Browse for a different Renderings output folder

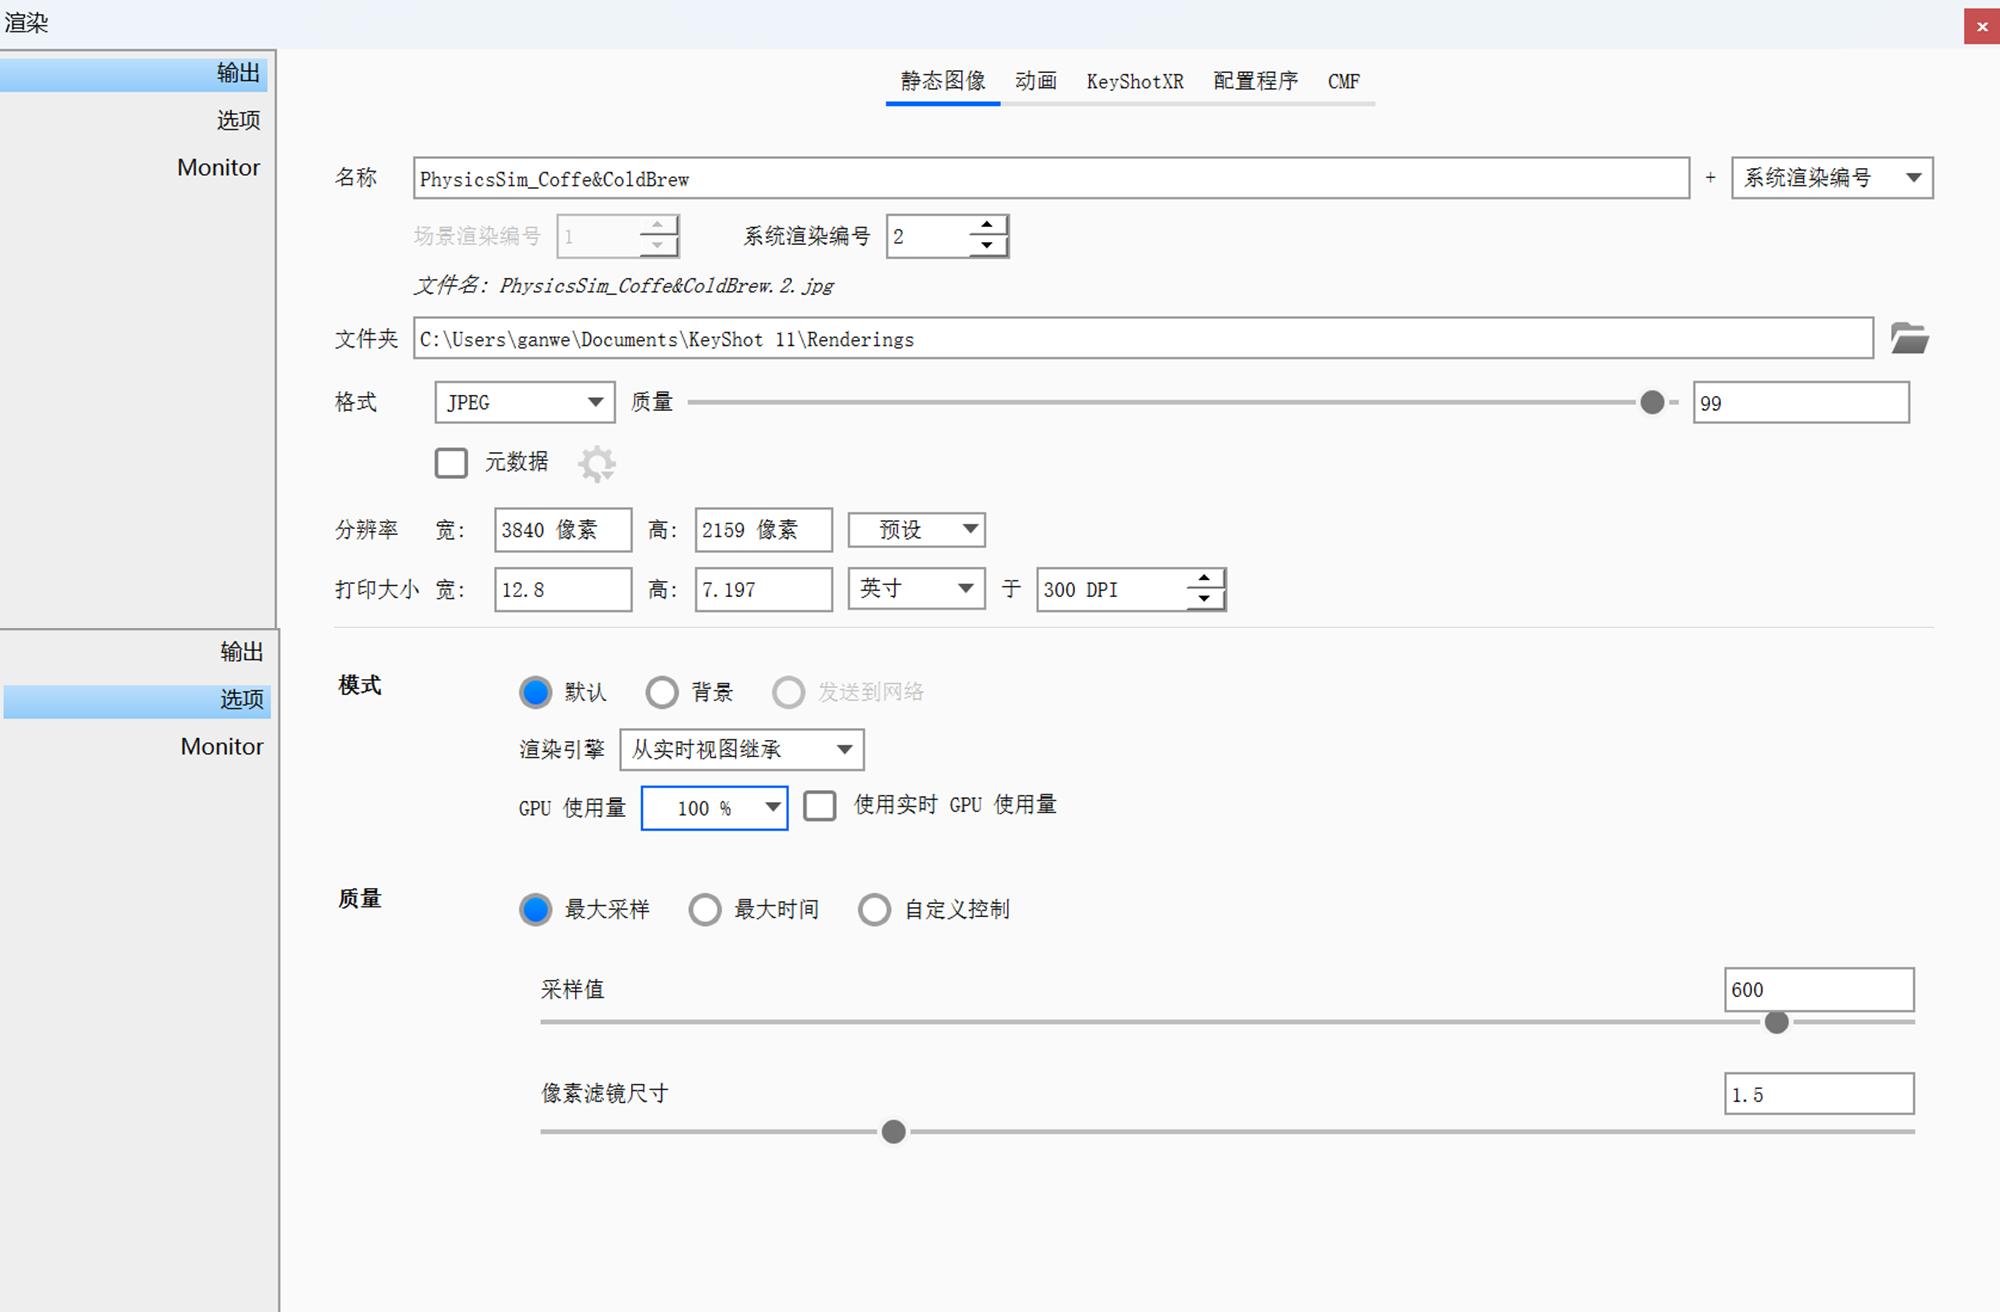1911,339
